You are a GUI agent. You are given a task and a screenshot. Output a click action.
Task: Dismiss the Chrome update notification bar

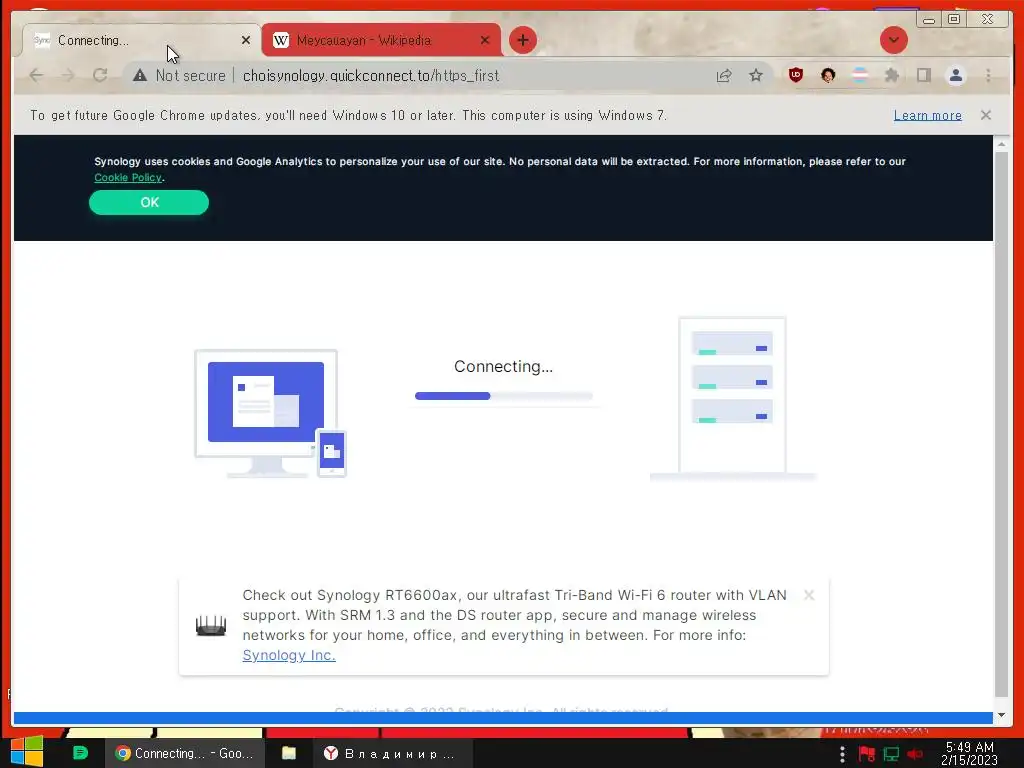coord(985,115)
